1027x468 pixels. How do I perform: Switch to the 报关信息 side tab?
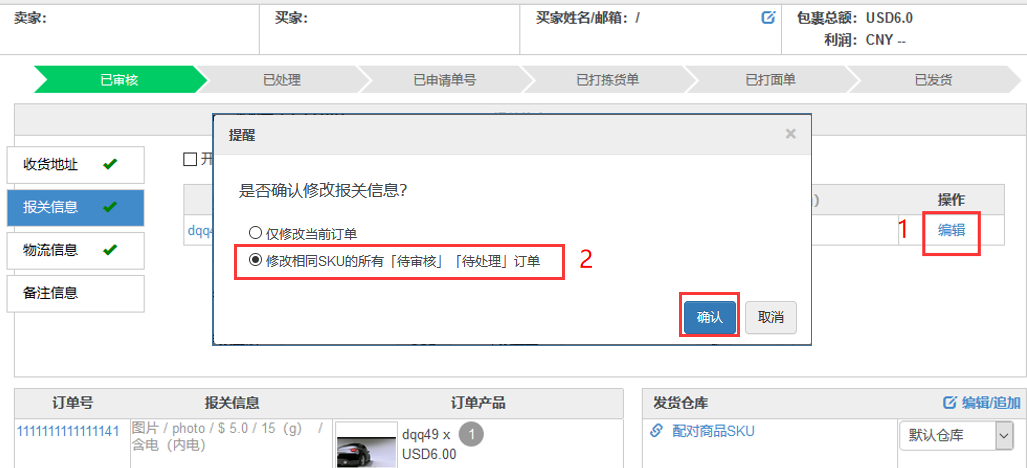[x=75, y=207]
